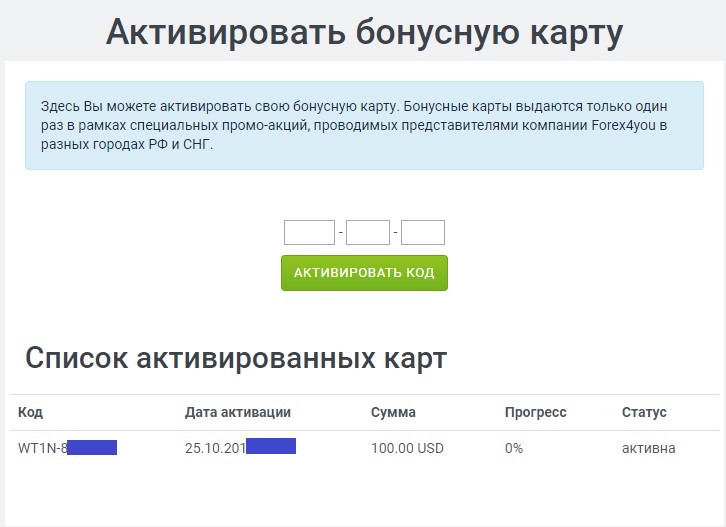The width and height of the screenshot is (726, 527).
Task: Click the 0% progress value
Action: point(514,448)
